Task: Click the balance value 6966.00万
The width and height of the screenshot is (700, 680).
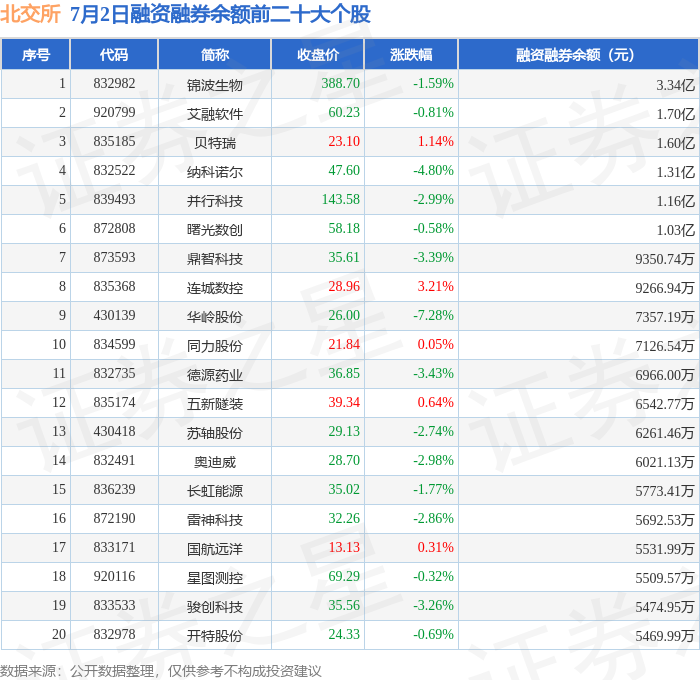Action: [665, 375]
